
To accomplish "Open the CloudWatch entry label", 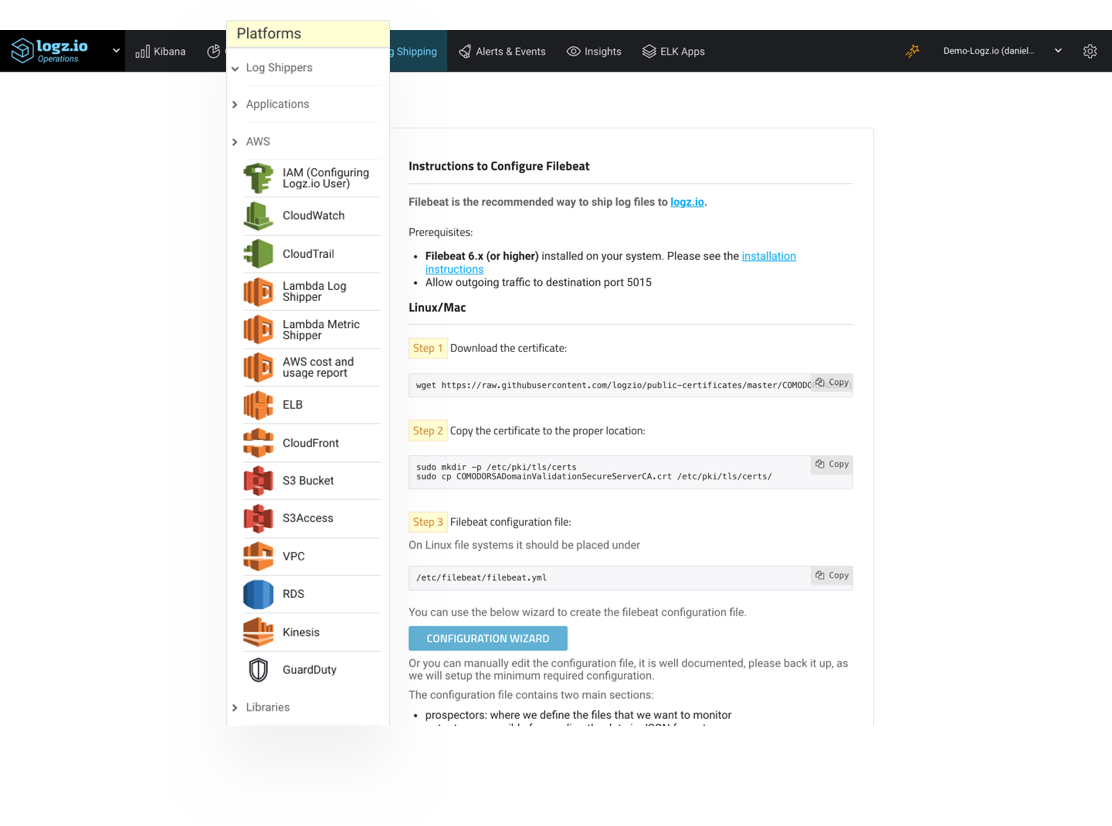I will pos(313,216).
